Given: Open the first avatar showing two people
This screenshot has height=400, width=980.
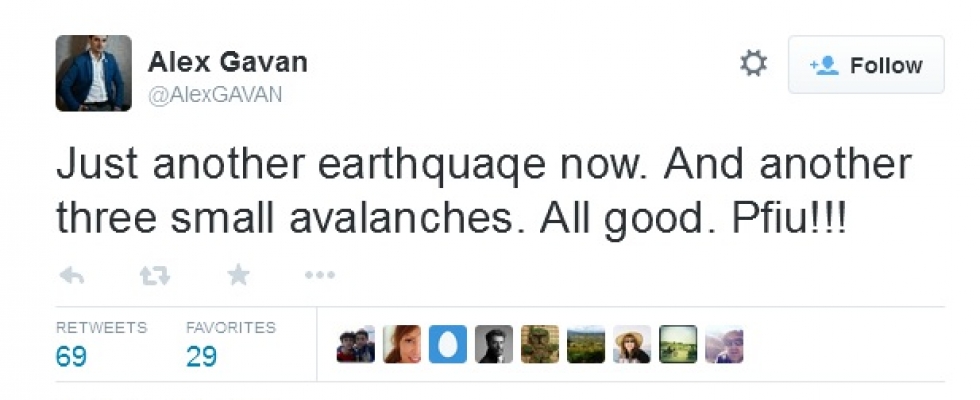Looking at the screenshot, I should [x=356, y=345].
